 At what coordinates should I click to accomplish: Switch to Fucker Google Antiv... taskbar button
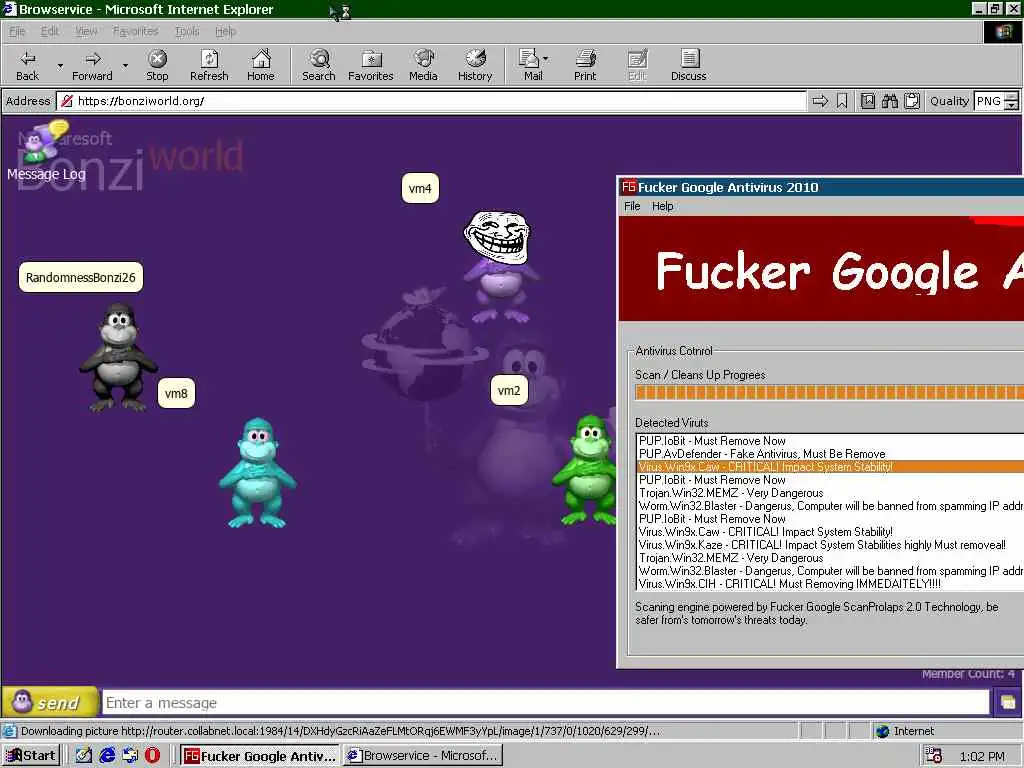pos(259,756)
